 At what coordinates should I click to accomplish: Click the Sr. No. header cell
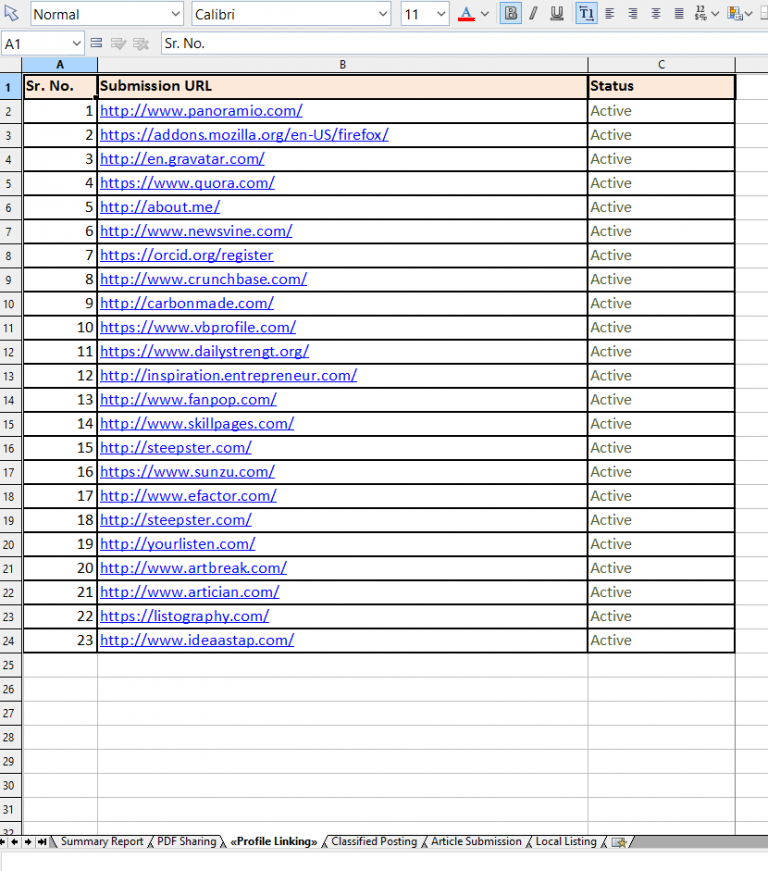[60, 86]
